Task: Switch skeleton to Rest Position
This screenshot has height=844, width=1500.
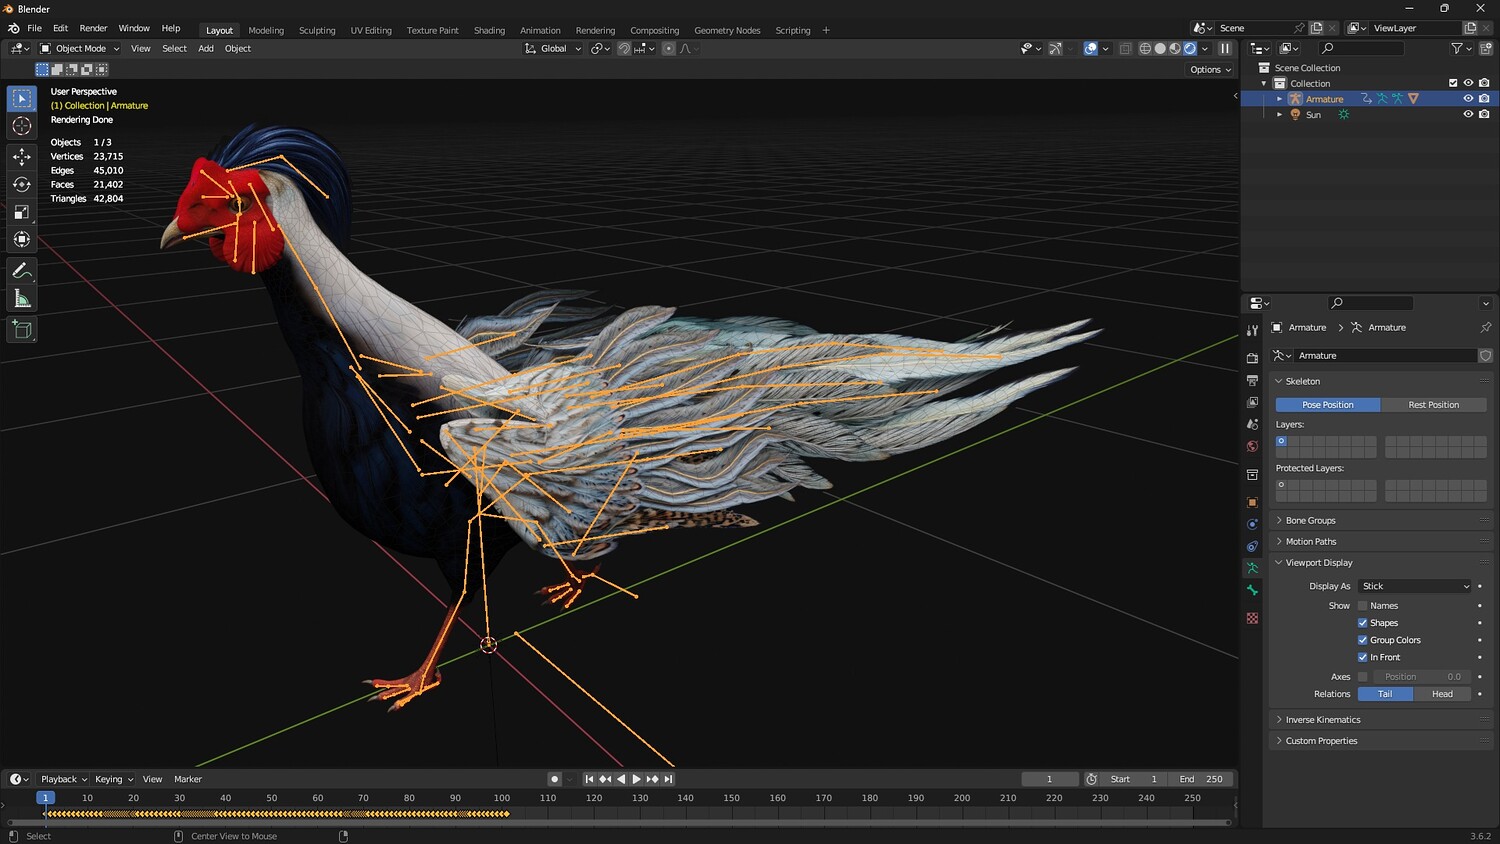Action: click(1433, 405)
